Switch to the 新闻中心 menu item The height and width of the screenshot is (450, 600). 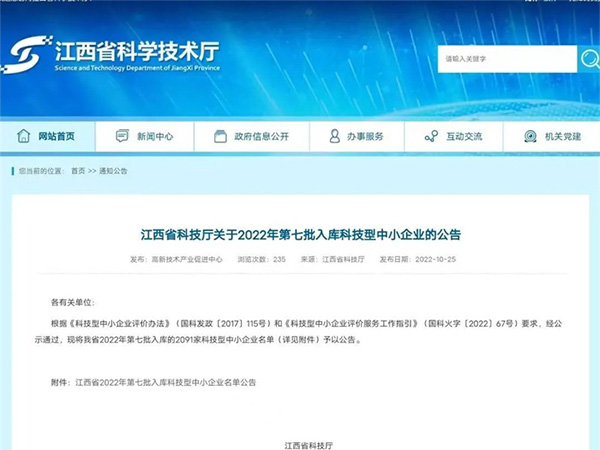pos(155,136)
